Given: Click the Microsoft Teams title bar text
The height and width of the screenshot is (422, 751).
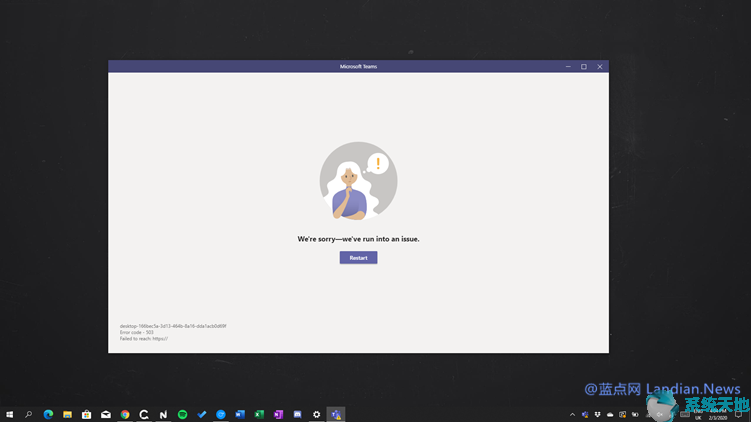Looking at the screenshot, I should click(x=358, y=67).
